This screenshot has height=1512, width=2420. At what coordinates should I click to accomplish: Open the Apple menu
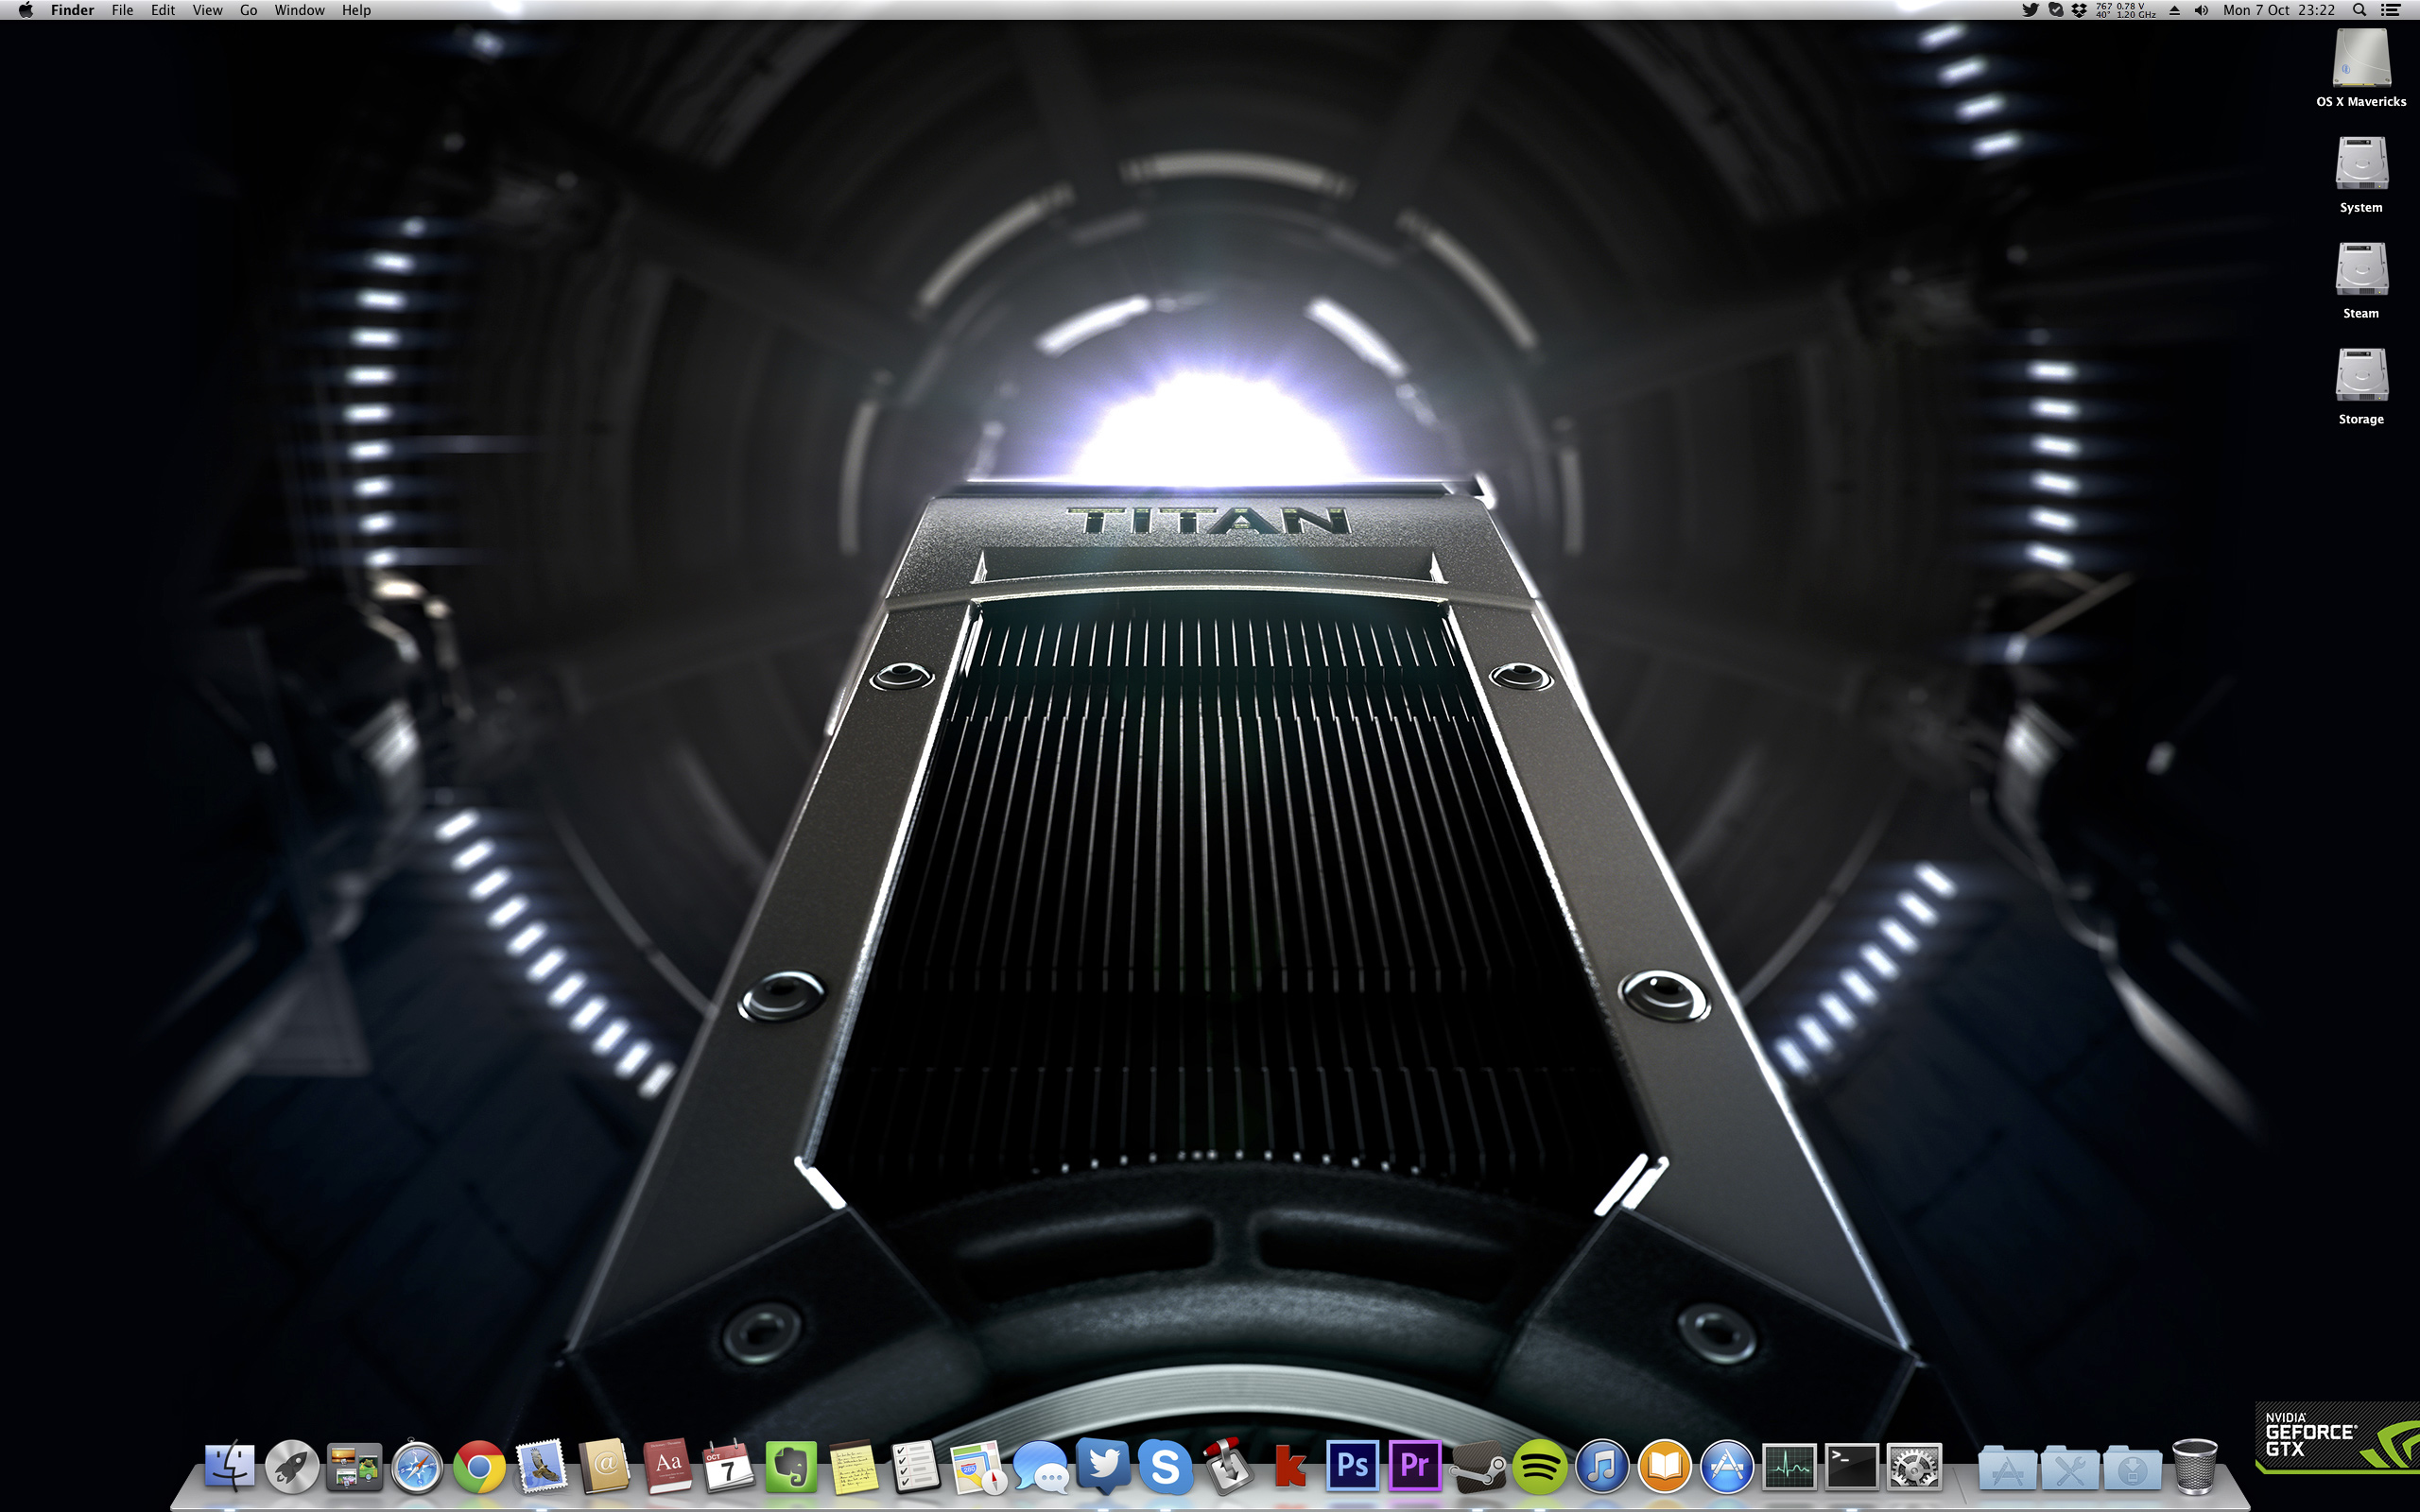tap(26, 10)
